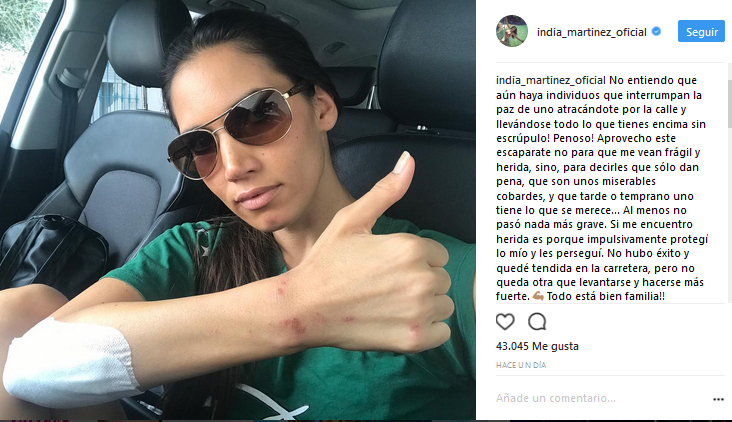Click the scrollbar track below the thumb
The image size is (732, 422).
(729, 215)
